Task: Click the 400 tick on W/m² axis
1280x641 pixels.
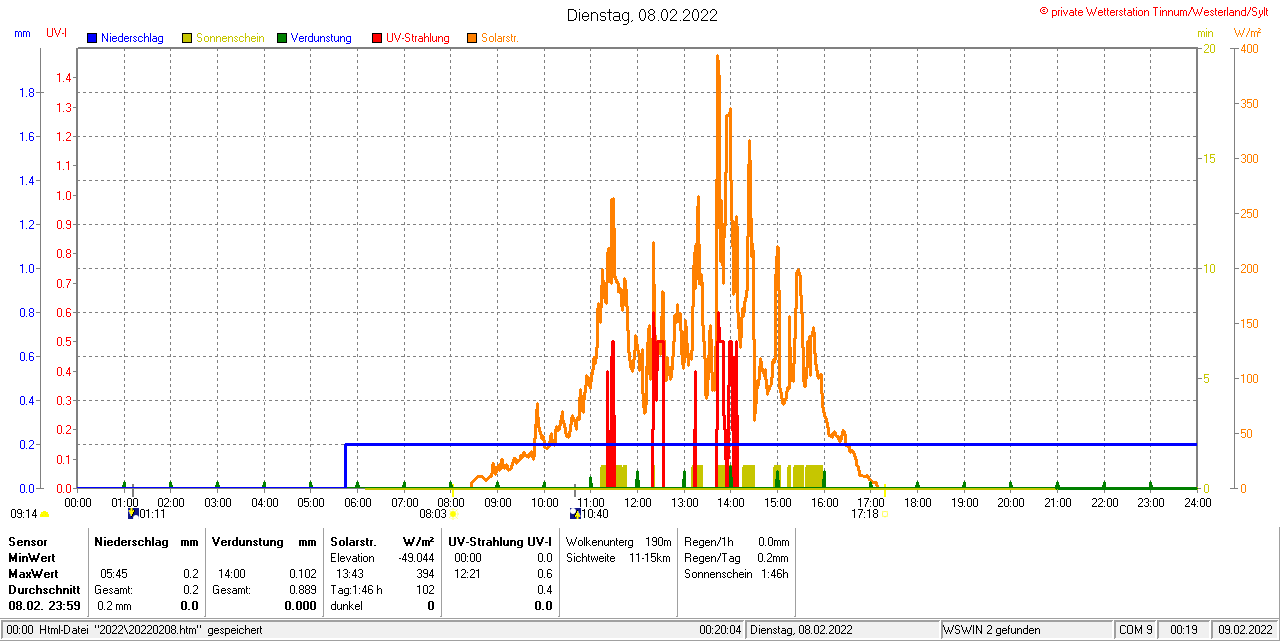Action: point(1250,48)
